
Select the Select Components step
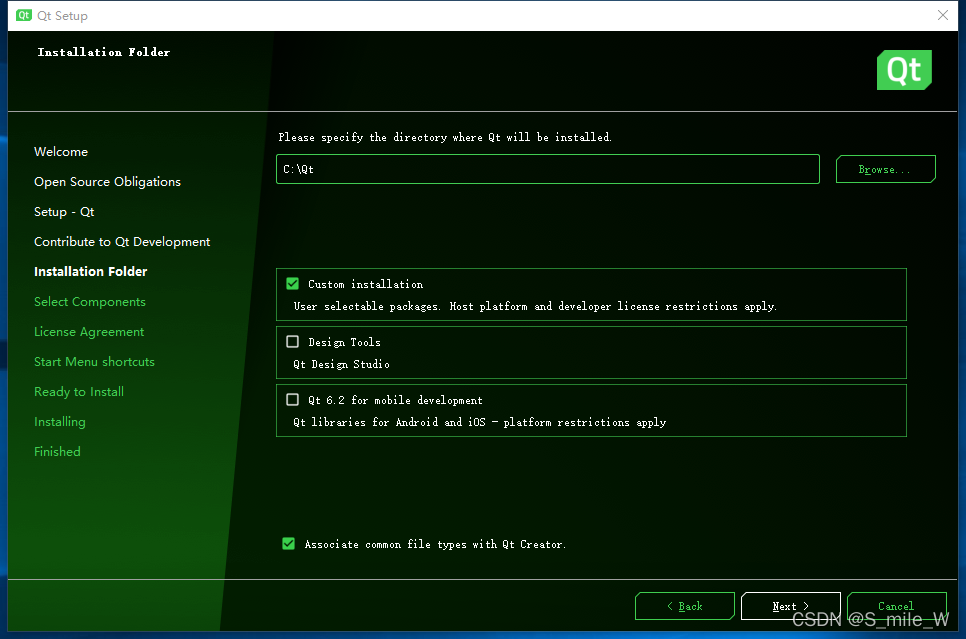[x=90, y=301]
